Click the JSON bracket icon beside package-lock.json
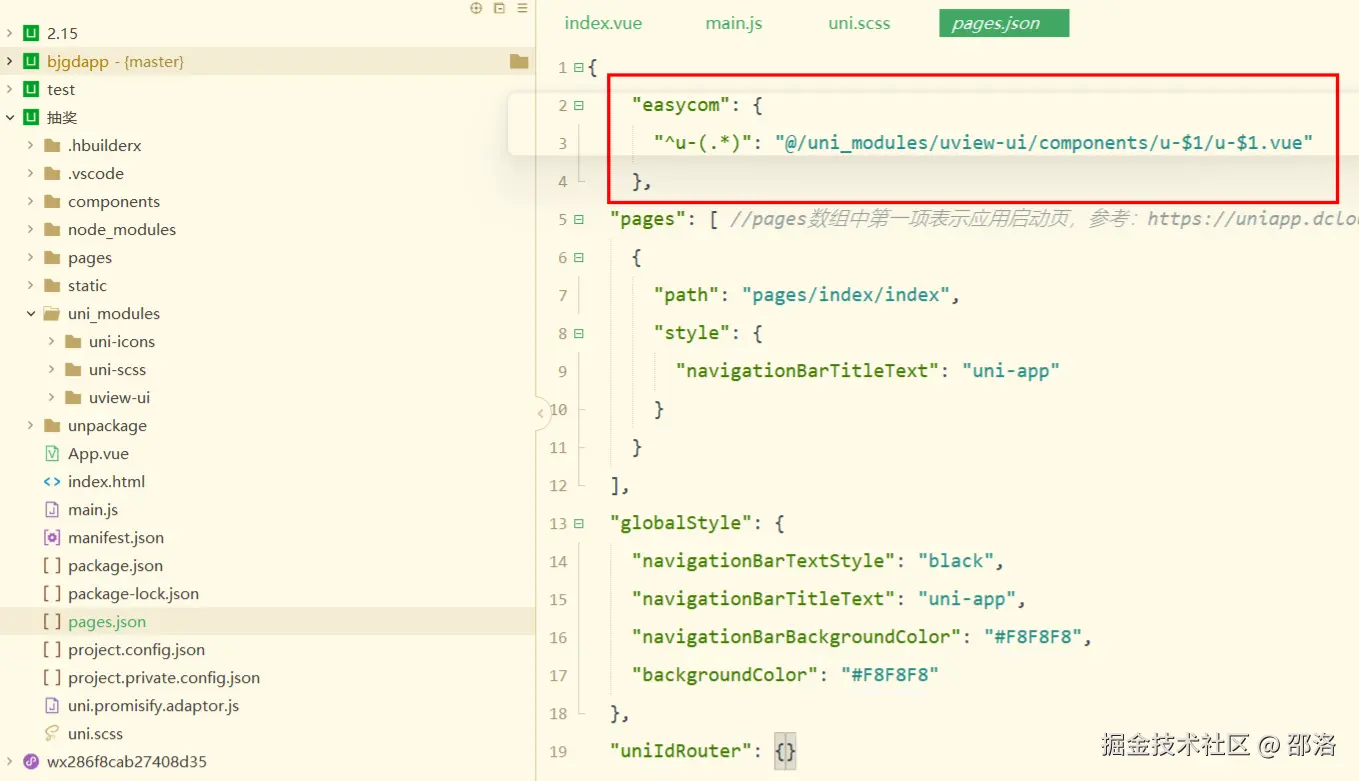The width and height of the screenshot is (1359, 781). coord(52,593)
